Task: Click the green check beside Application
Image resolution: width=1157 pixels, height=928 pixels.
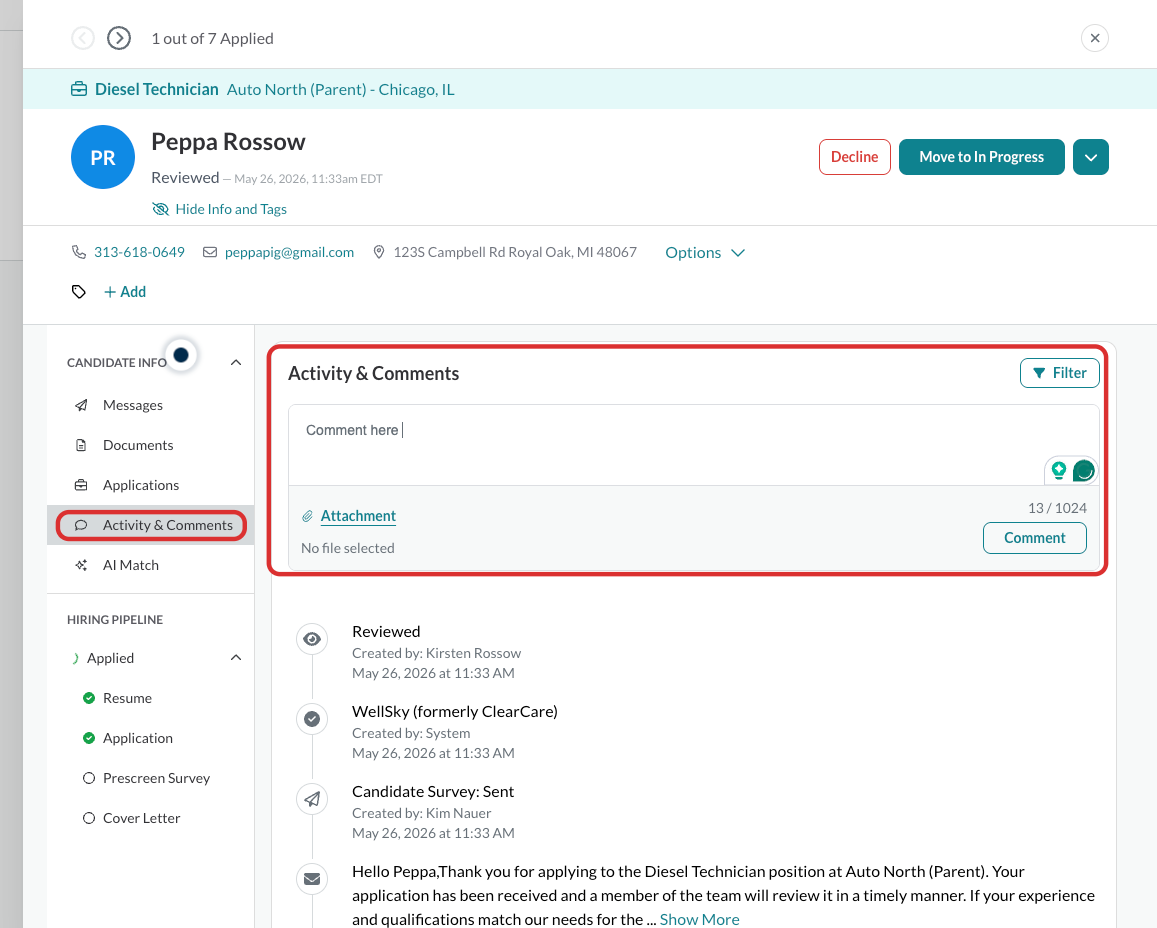Action: (89, 738)
